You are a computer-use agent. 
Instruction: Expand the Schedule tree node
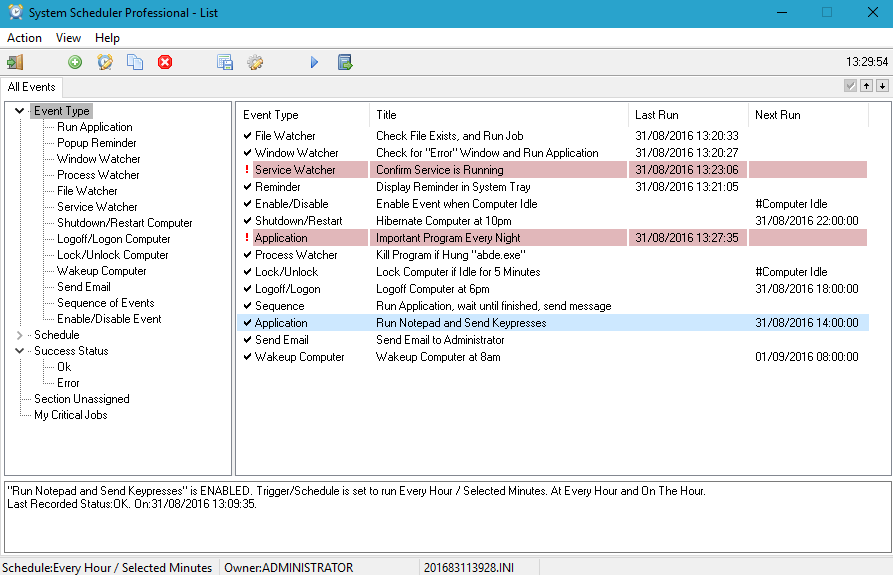click(x=20, y=335)
